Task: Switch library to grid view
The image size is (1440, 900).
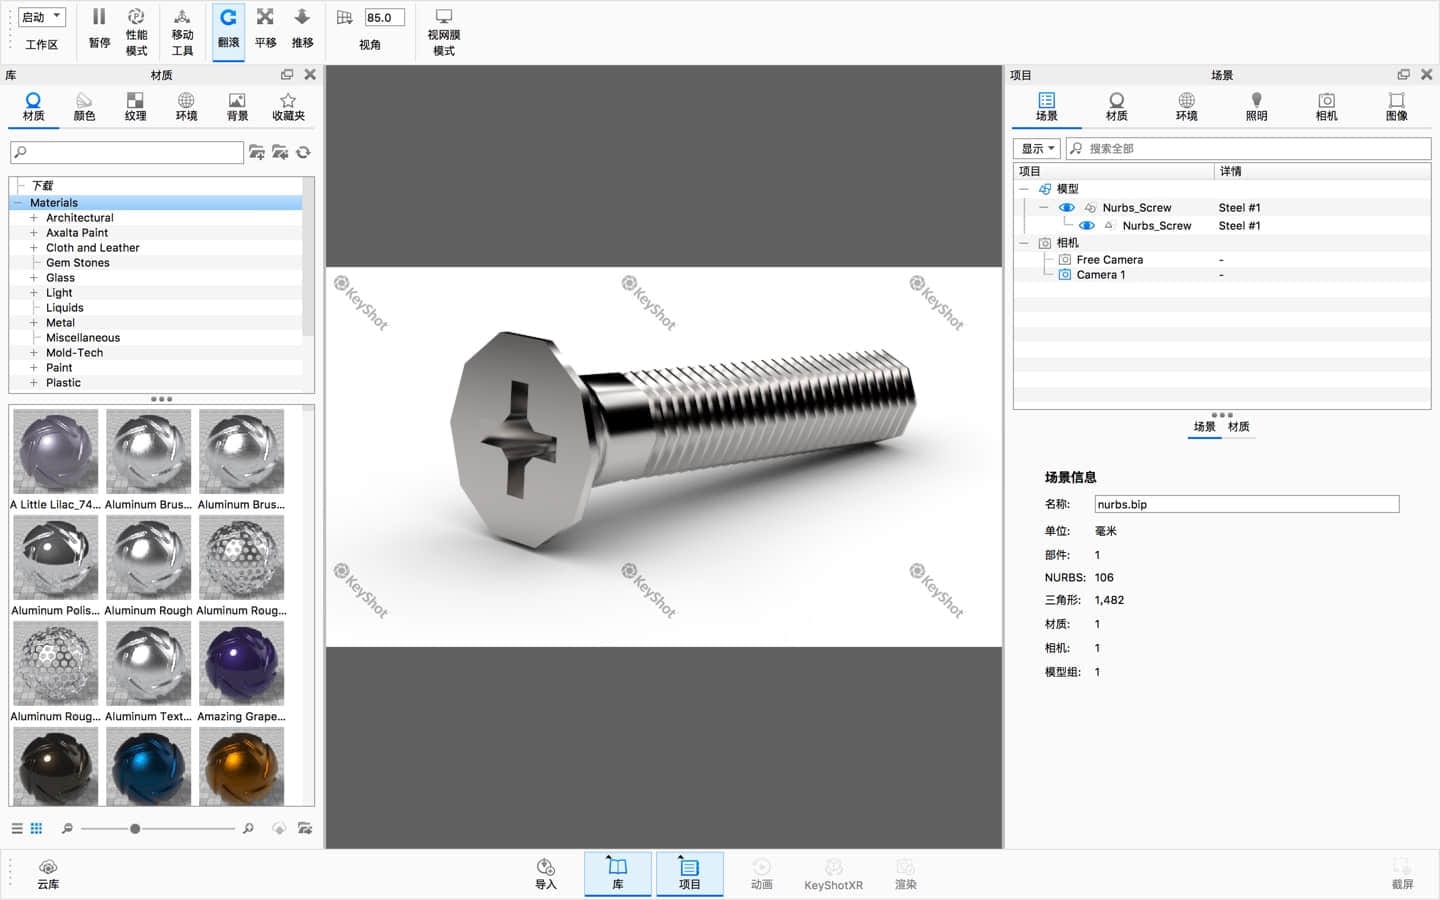Action: click(36, 828)
